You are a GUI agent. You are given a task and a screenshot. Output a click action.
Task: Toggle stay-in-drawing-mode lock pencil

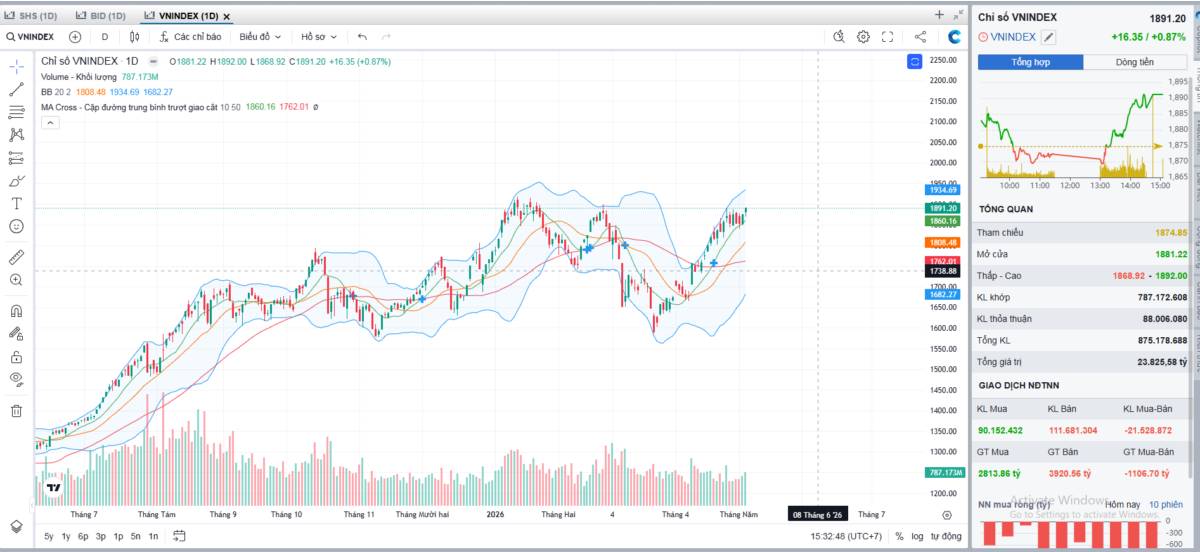16,334
